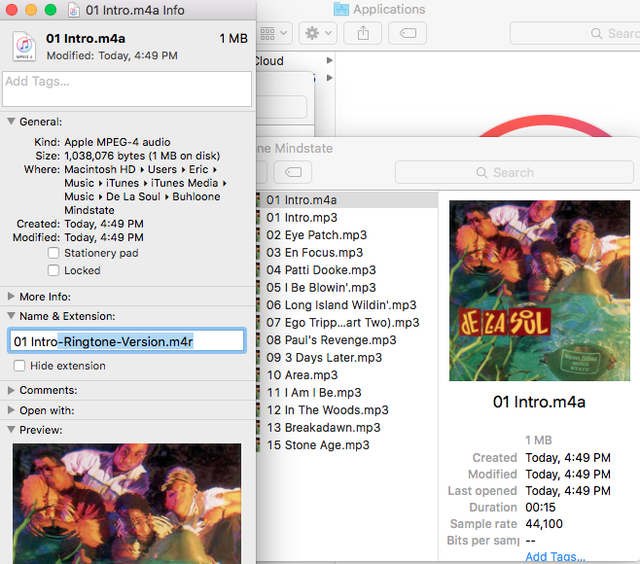Collapse the General section
This screenshot has height=564, width=640.
point(11,121)
